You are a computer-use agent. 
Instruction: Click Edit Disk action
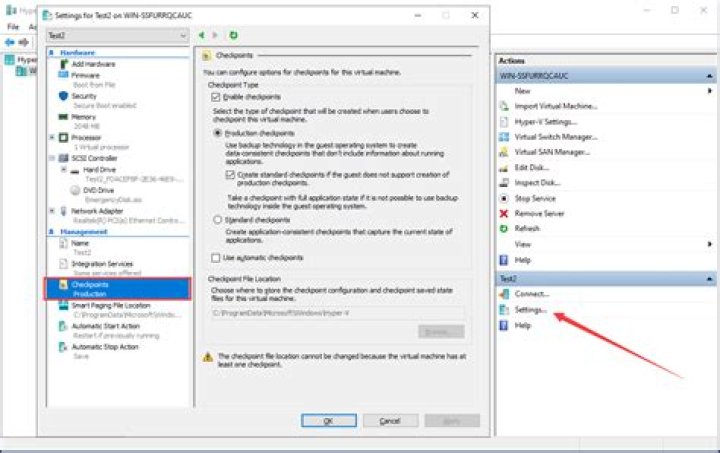532,168
